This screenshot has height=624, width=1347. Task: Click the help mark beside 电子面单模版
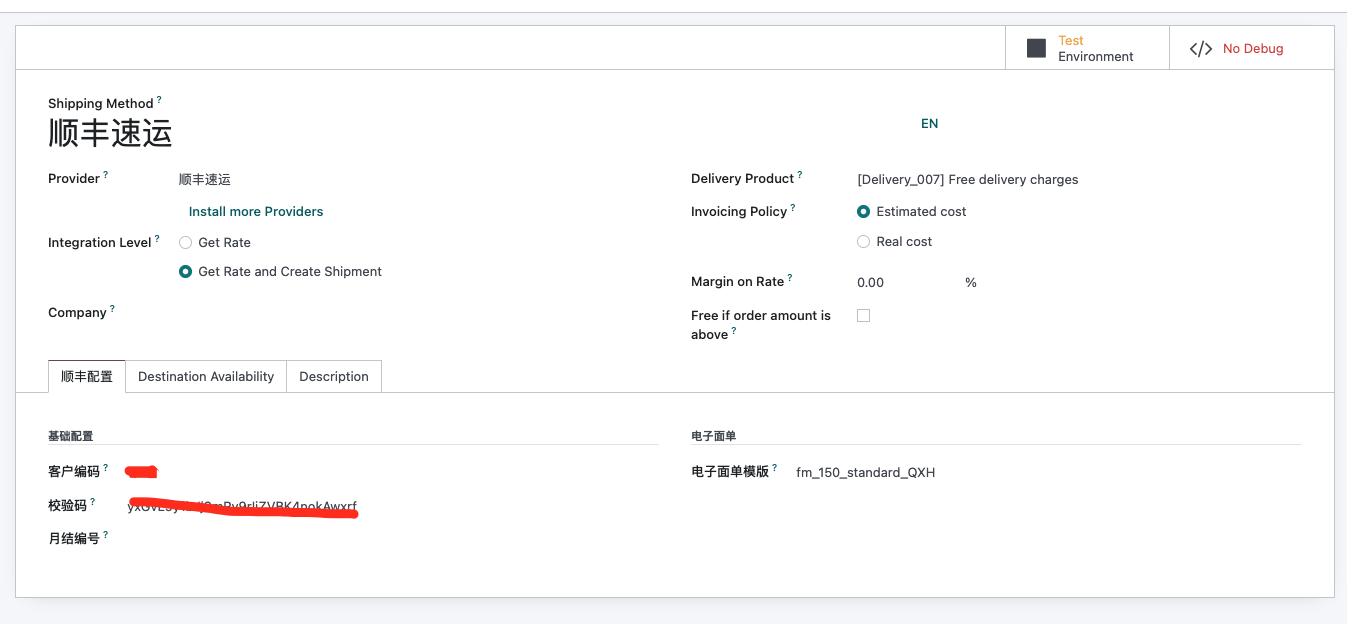click(x=775, y=467)
